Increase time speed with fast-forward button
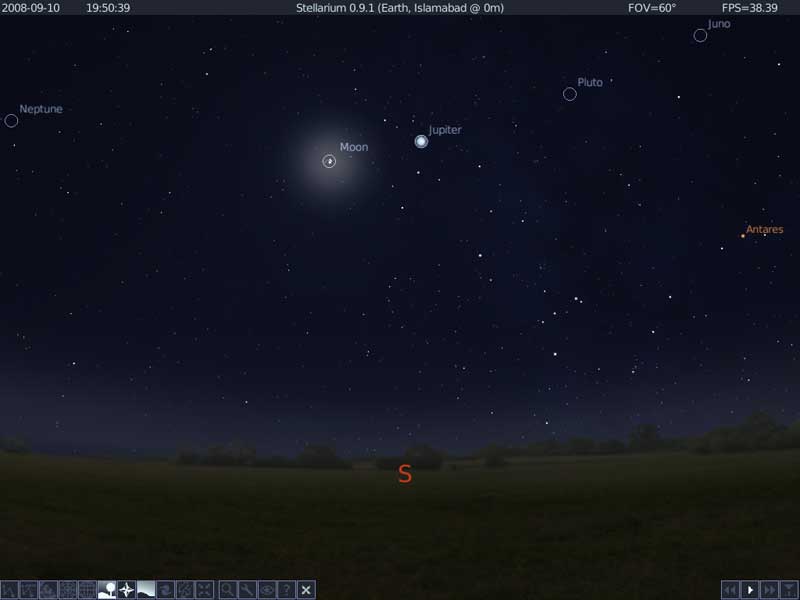Image resolution: width=800 pixels, height=600 pixels. [770, 590]
